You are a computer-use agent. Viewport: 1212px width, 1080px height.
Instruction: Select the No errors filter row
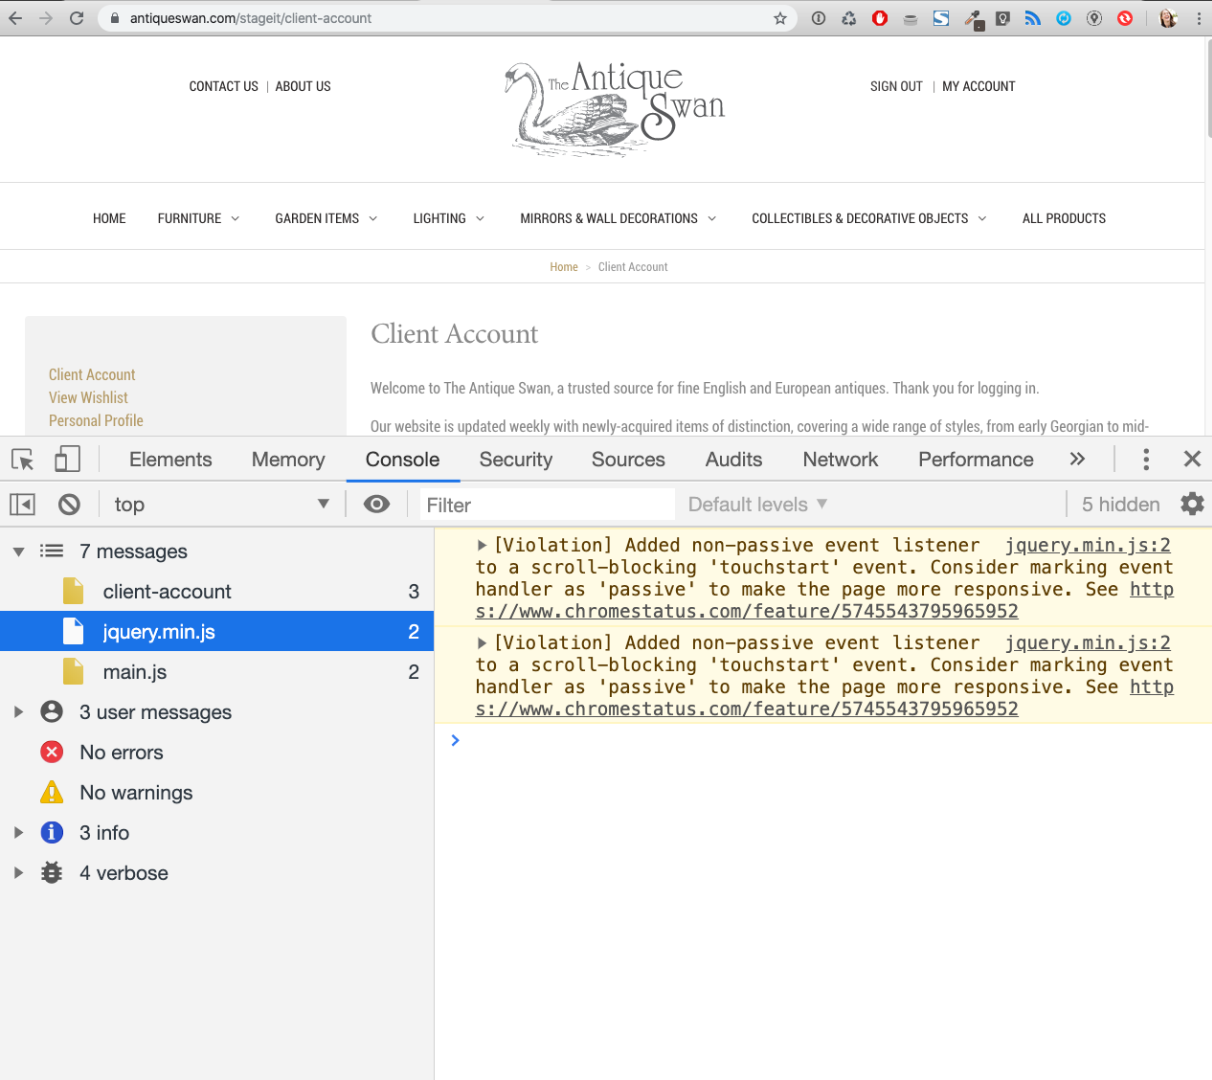(217, 752)
